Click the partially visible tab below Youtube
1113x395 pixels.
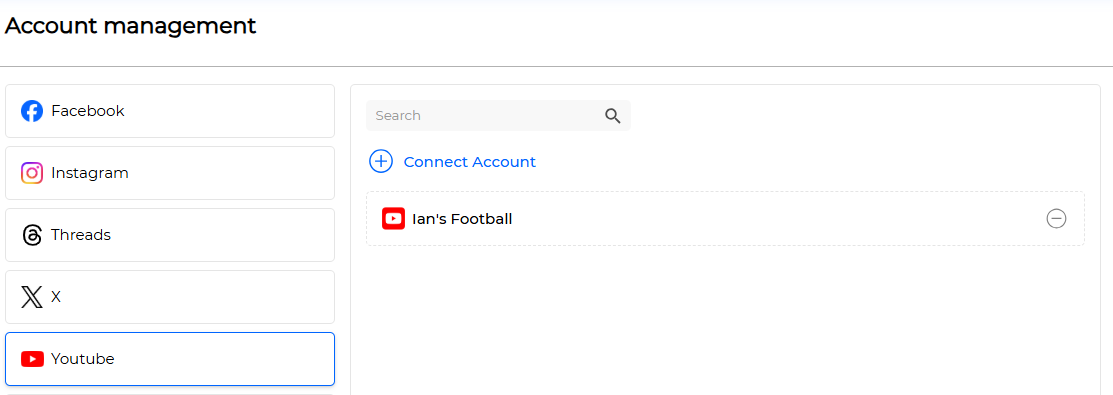(x=170, y=394)
